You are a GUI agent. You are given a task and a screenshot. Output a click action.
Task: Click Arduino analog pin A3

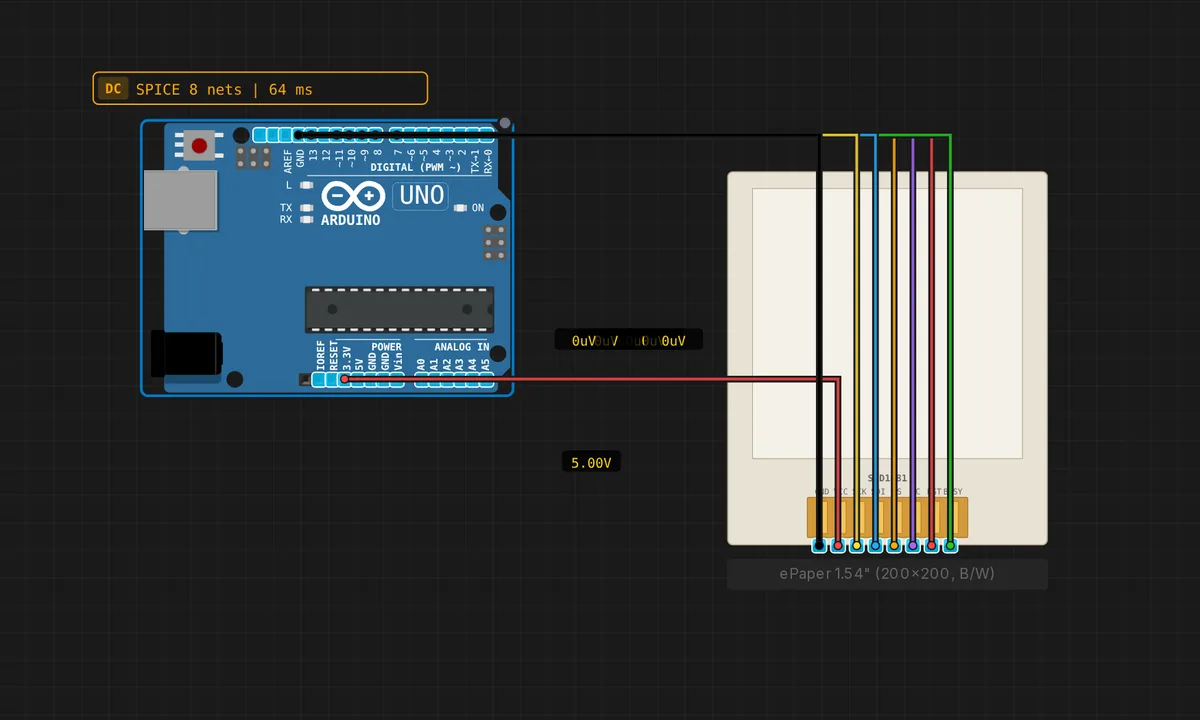tap(460, 380)
